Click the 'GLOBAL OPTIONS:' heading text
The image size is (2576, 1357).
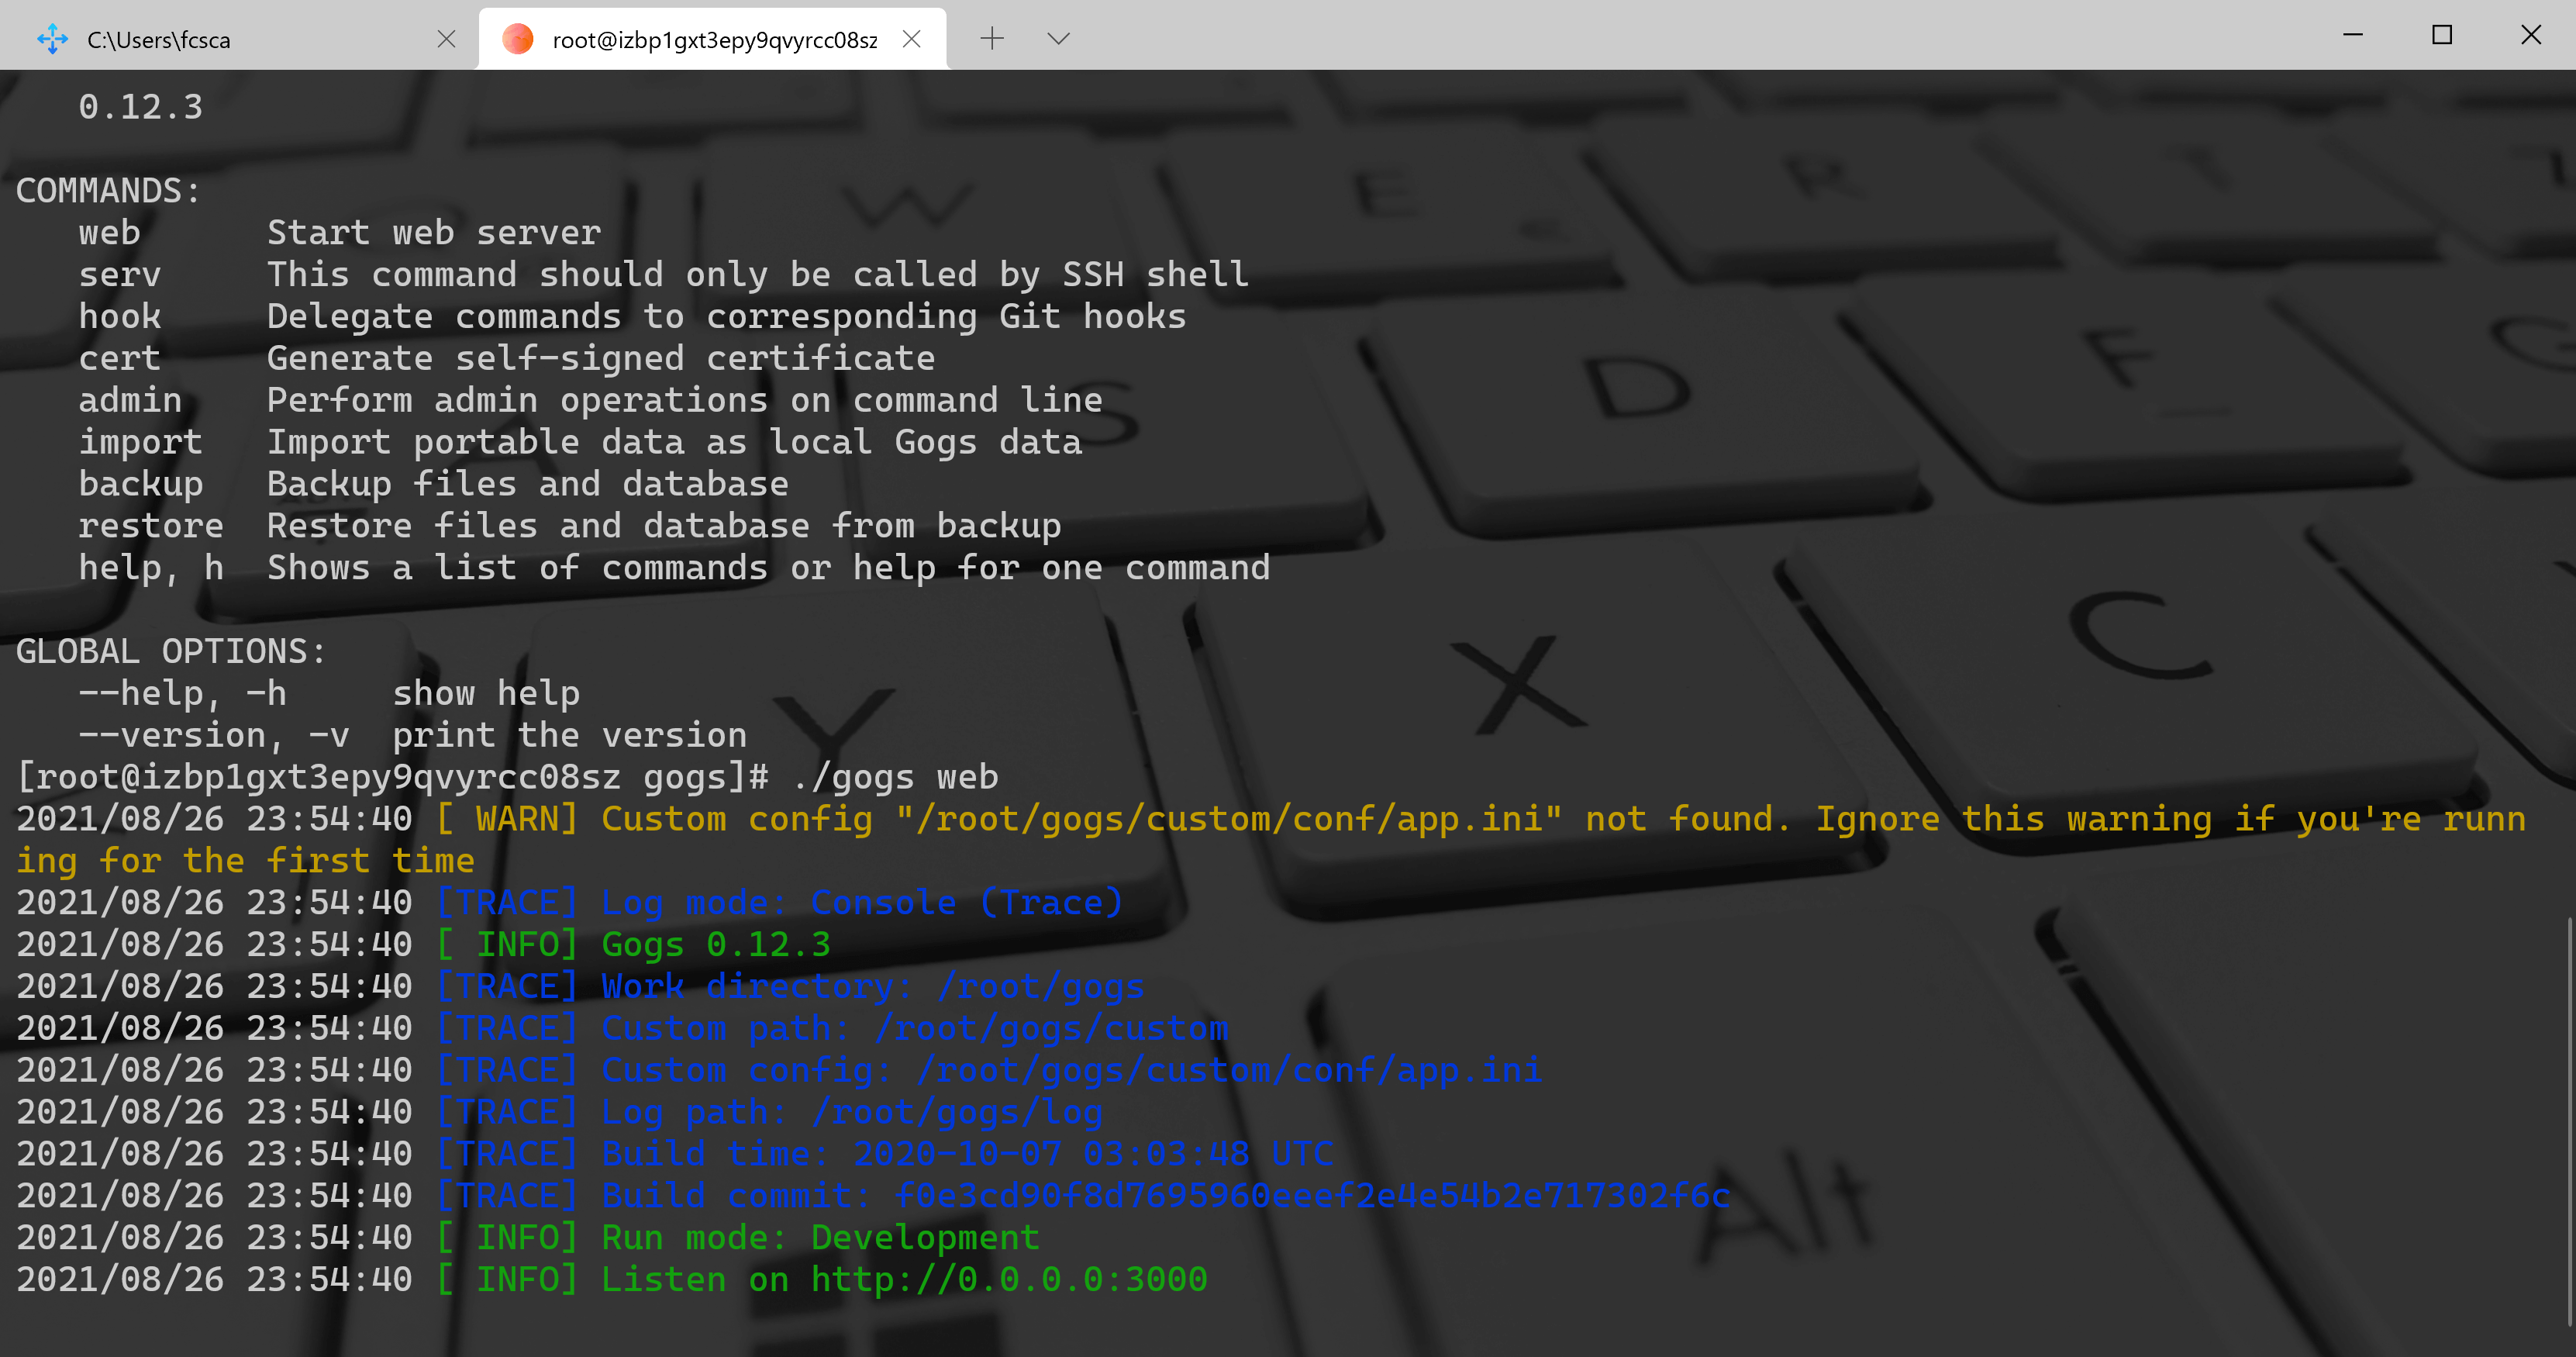point(171,651)
